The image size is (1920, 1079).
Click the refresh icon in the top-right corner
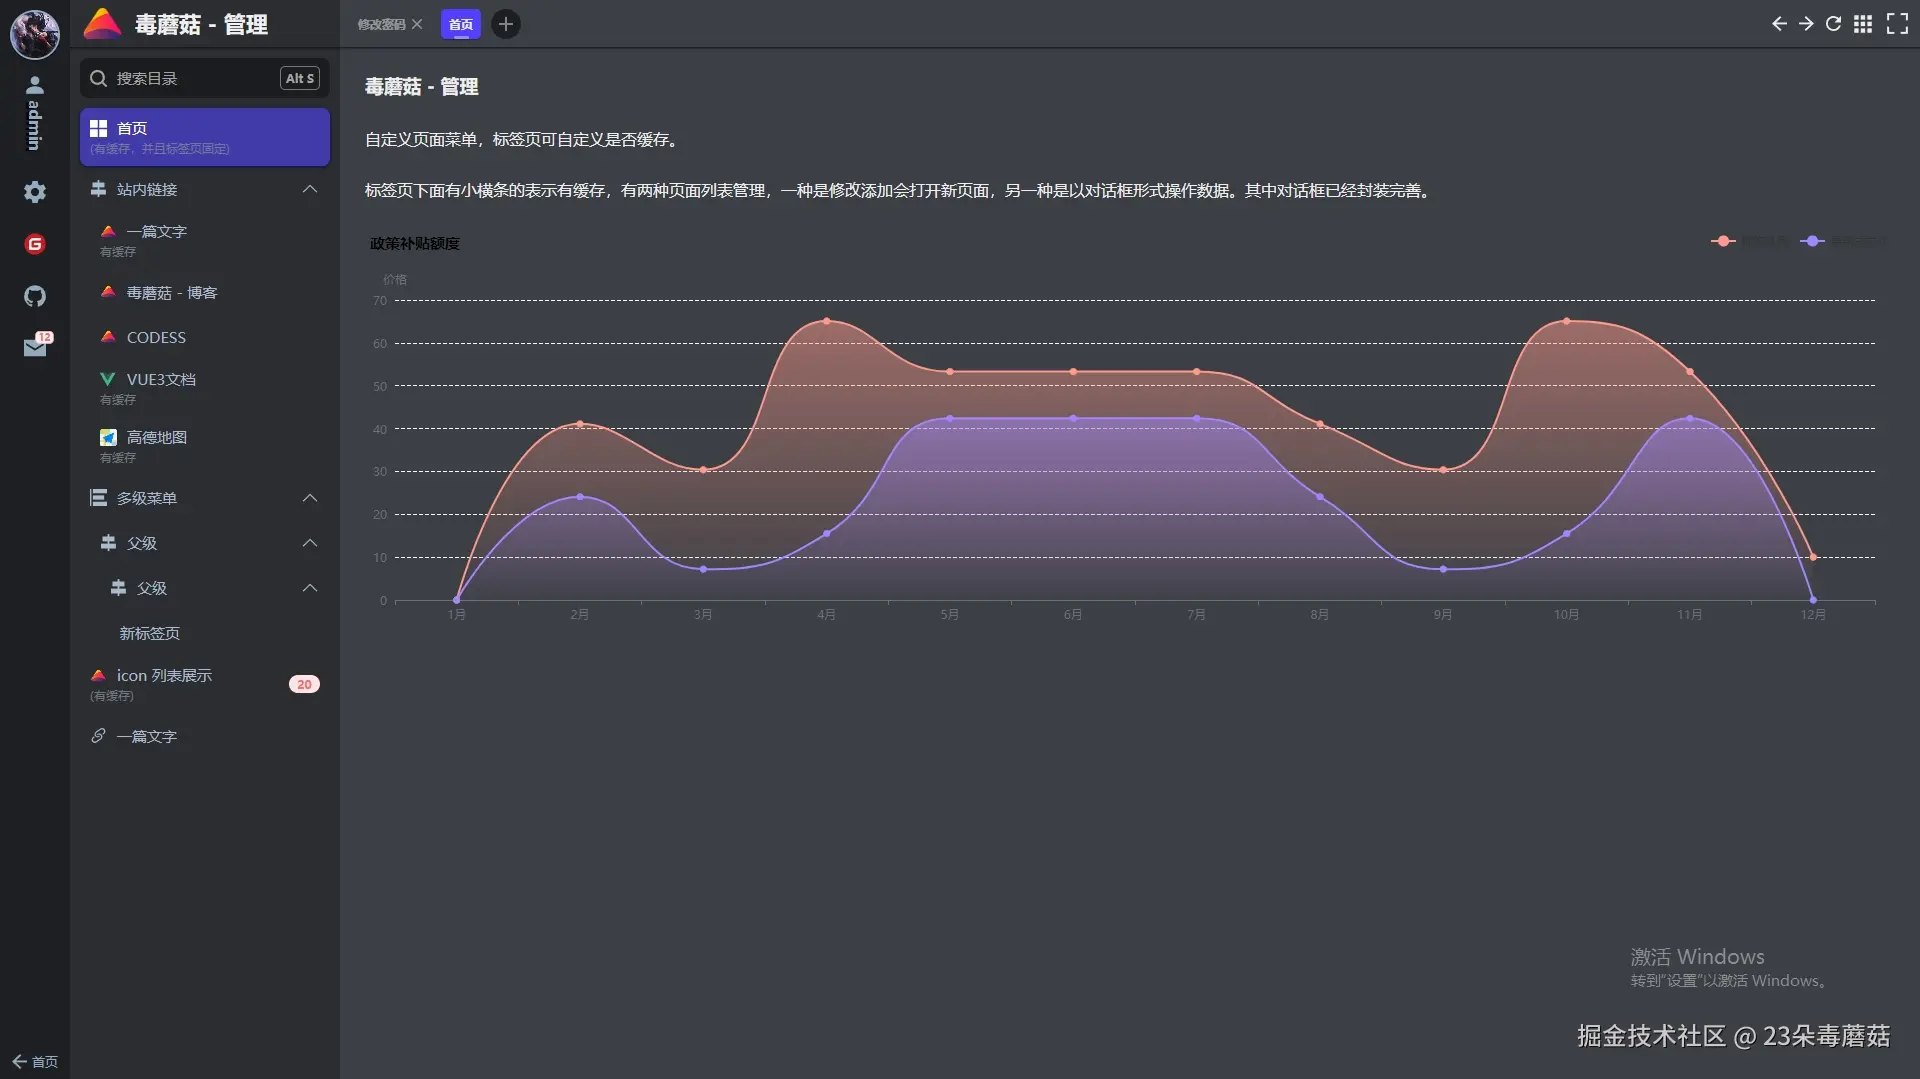1833,24
